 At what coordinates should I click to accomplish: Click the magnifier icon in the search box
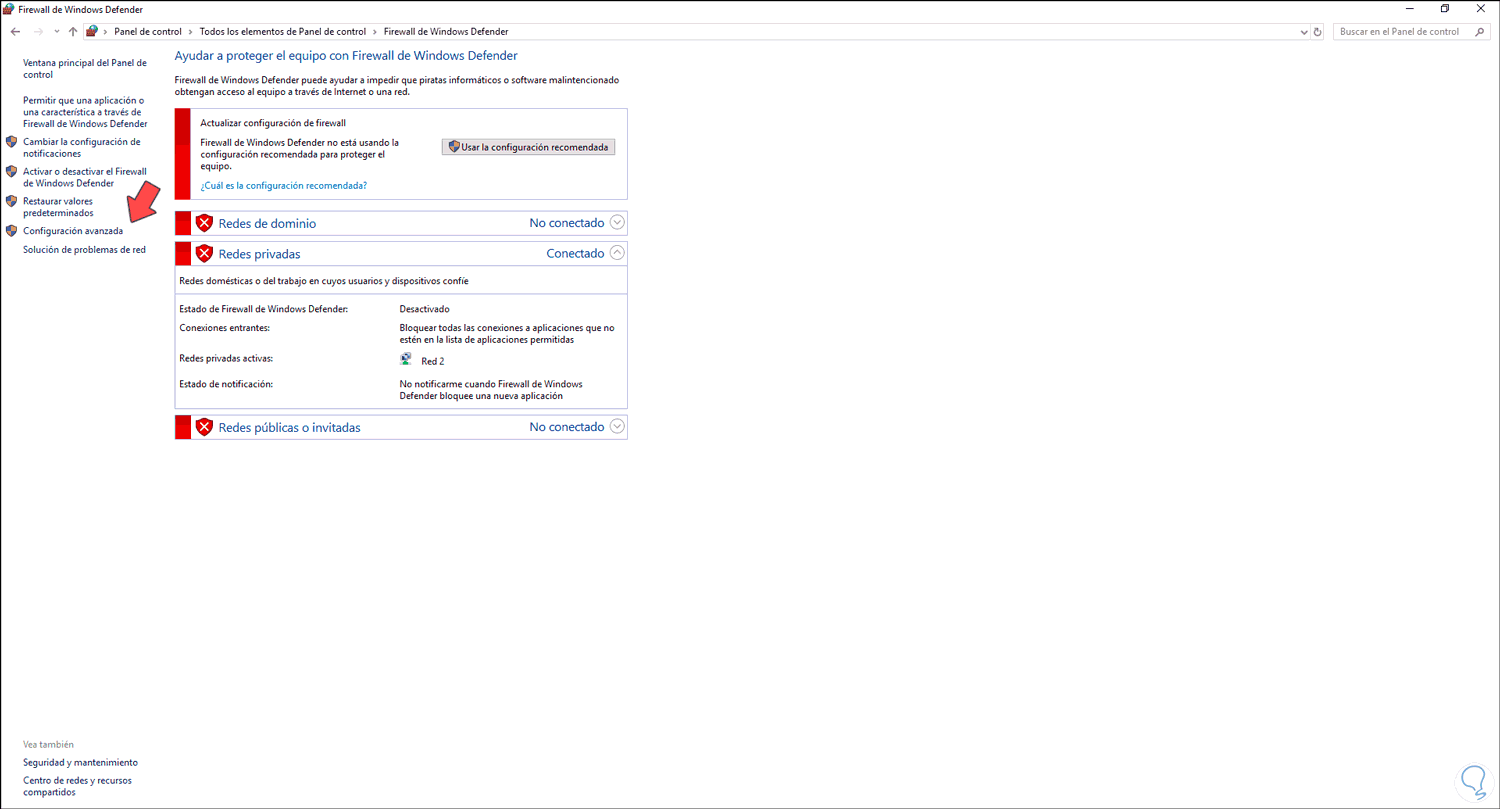pyautogui.click(x=1481, y=32)
